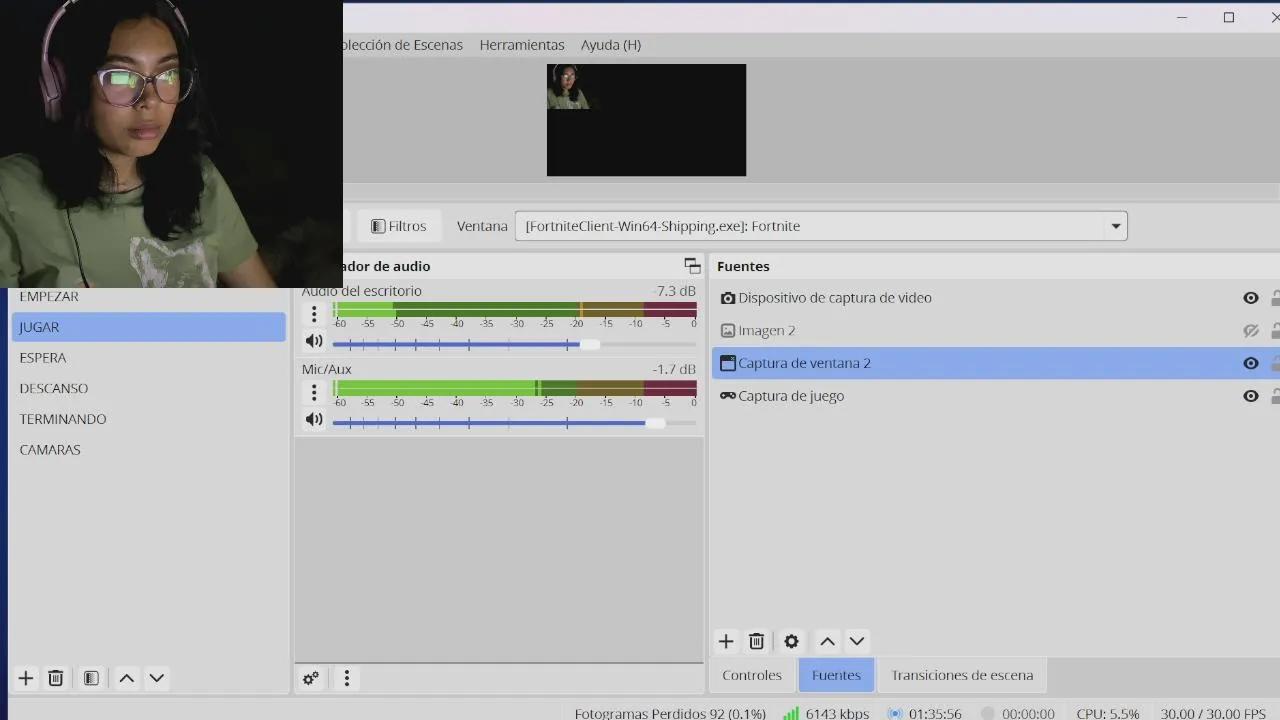
Task: Click the gamepad icon of Captura de juego
Action: pyautogui.click(x=728, y=396)
